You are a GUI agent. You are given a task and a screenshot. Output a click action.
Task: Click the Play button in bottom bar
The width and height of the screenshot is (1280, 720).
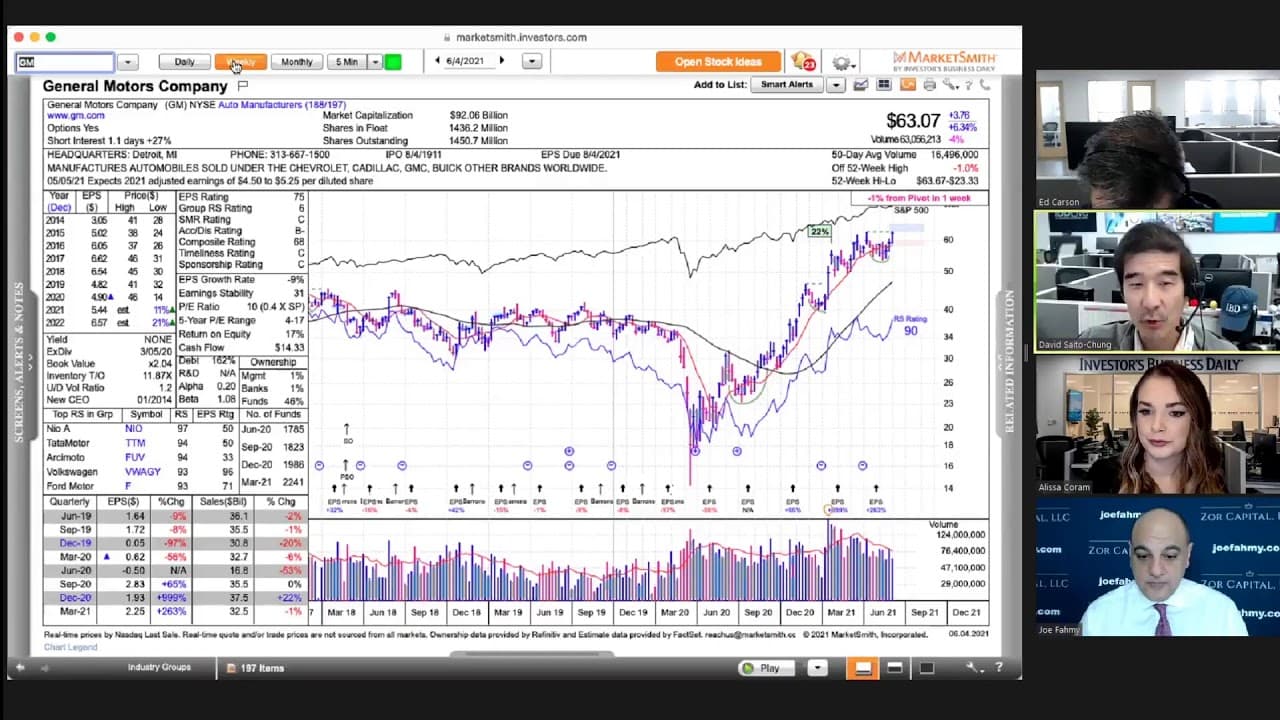pos(761,668)
